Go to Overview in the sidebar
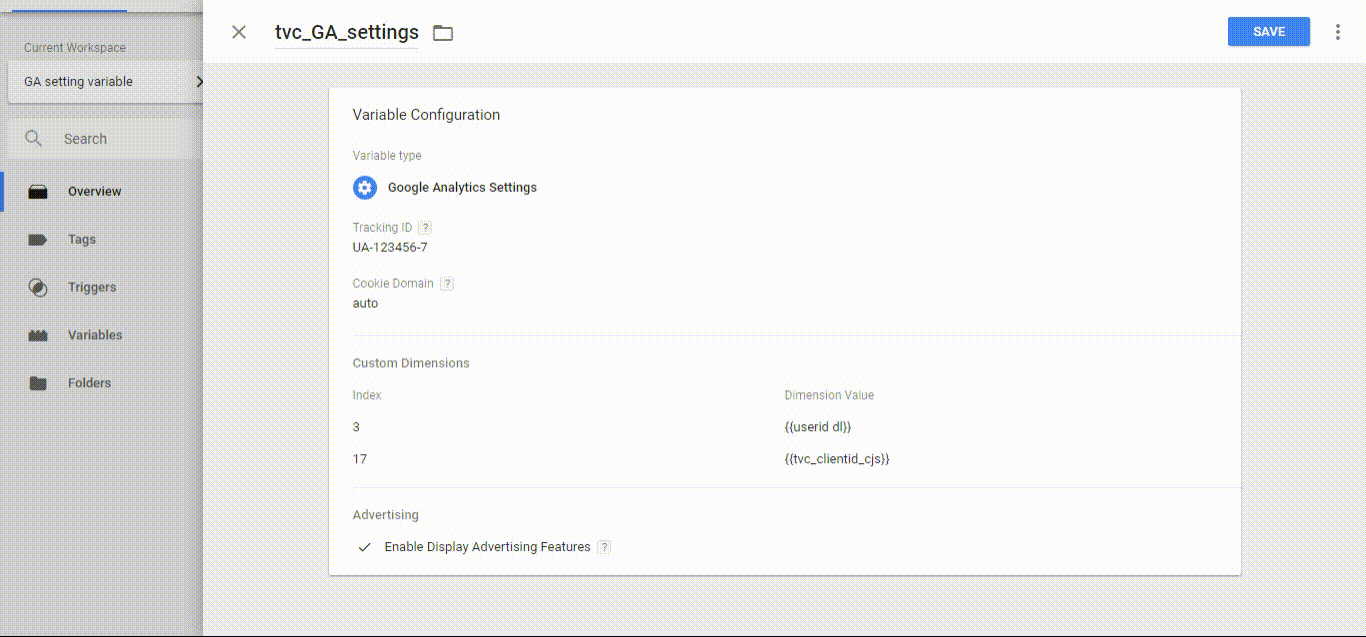This screenshot has width=1366, height=637. [x=94, y=191]
